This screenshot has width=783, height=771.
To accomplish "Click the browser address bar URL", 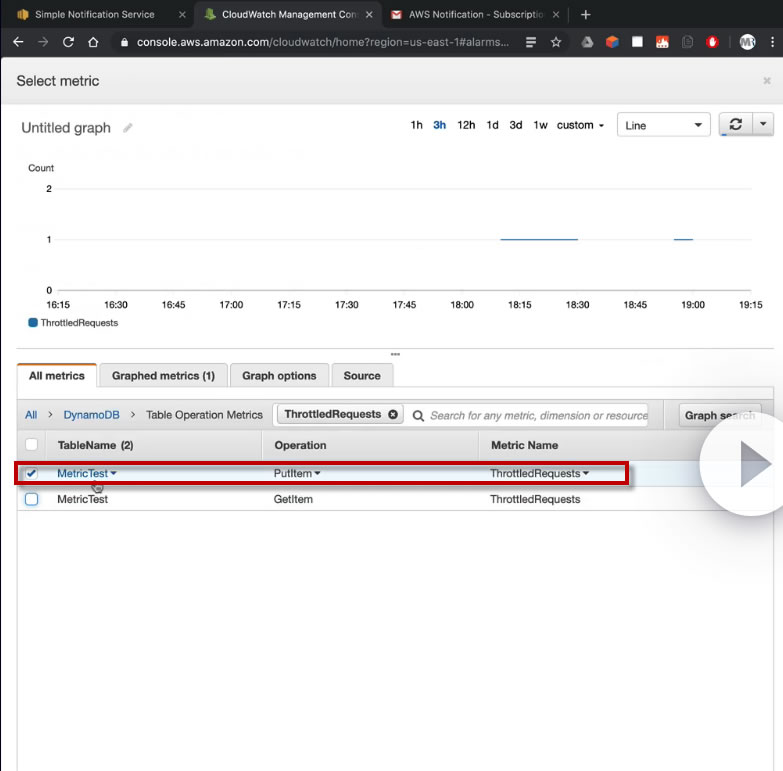I will pos(323,42).
